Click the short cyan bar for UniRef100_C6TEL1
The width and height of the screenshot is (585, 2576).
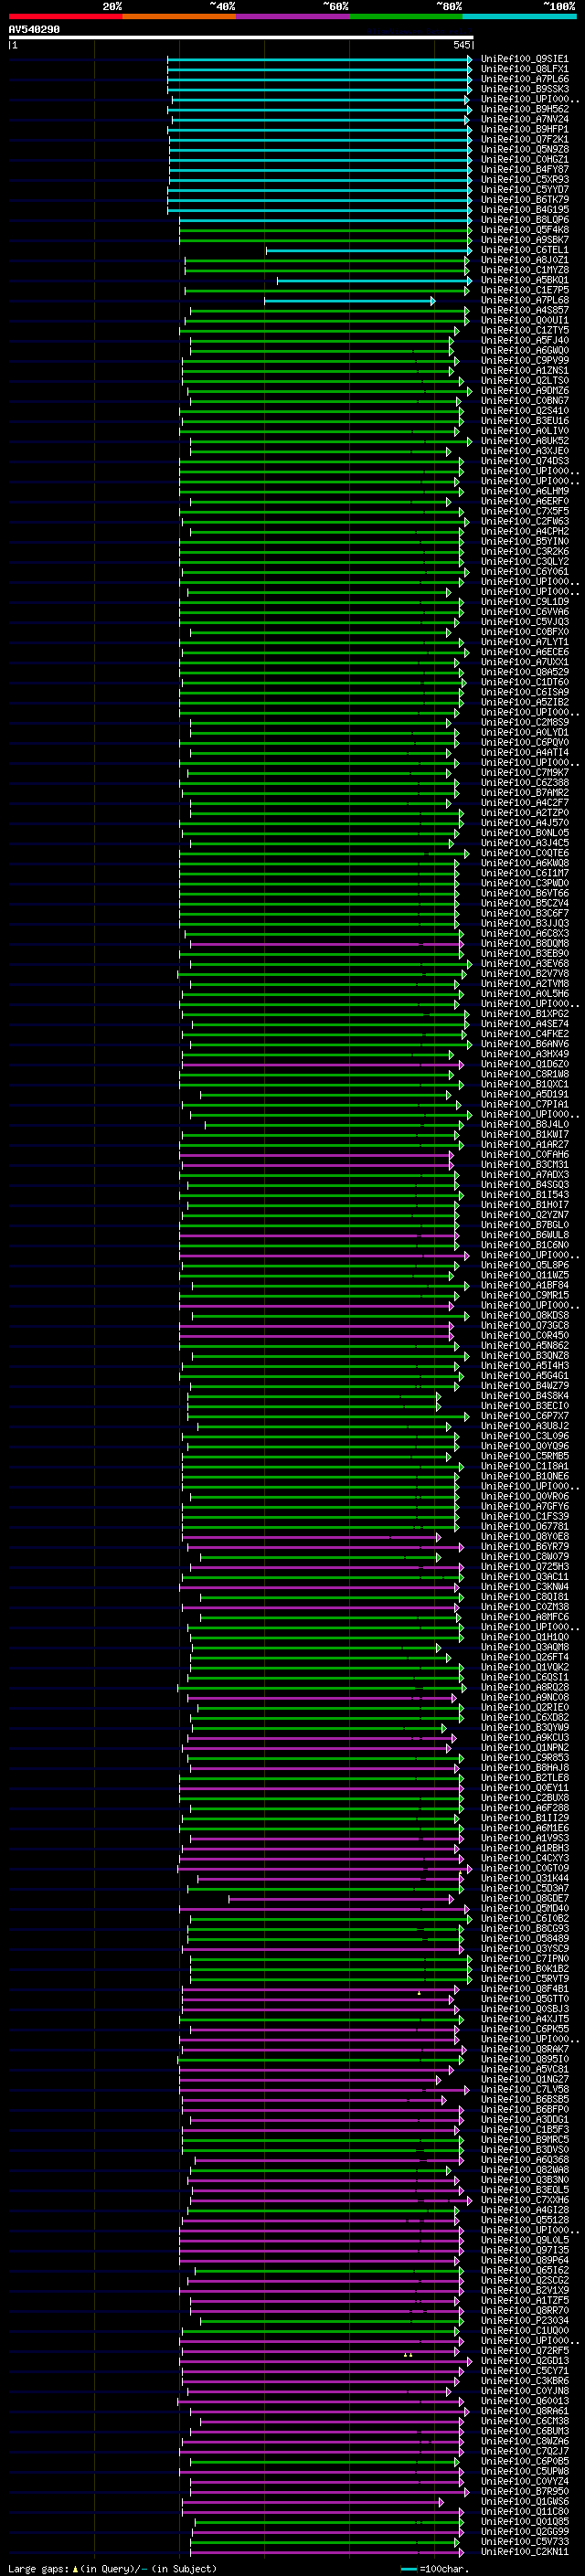click(x=367, y=250)
